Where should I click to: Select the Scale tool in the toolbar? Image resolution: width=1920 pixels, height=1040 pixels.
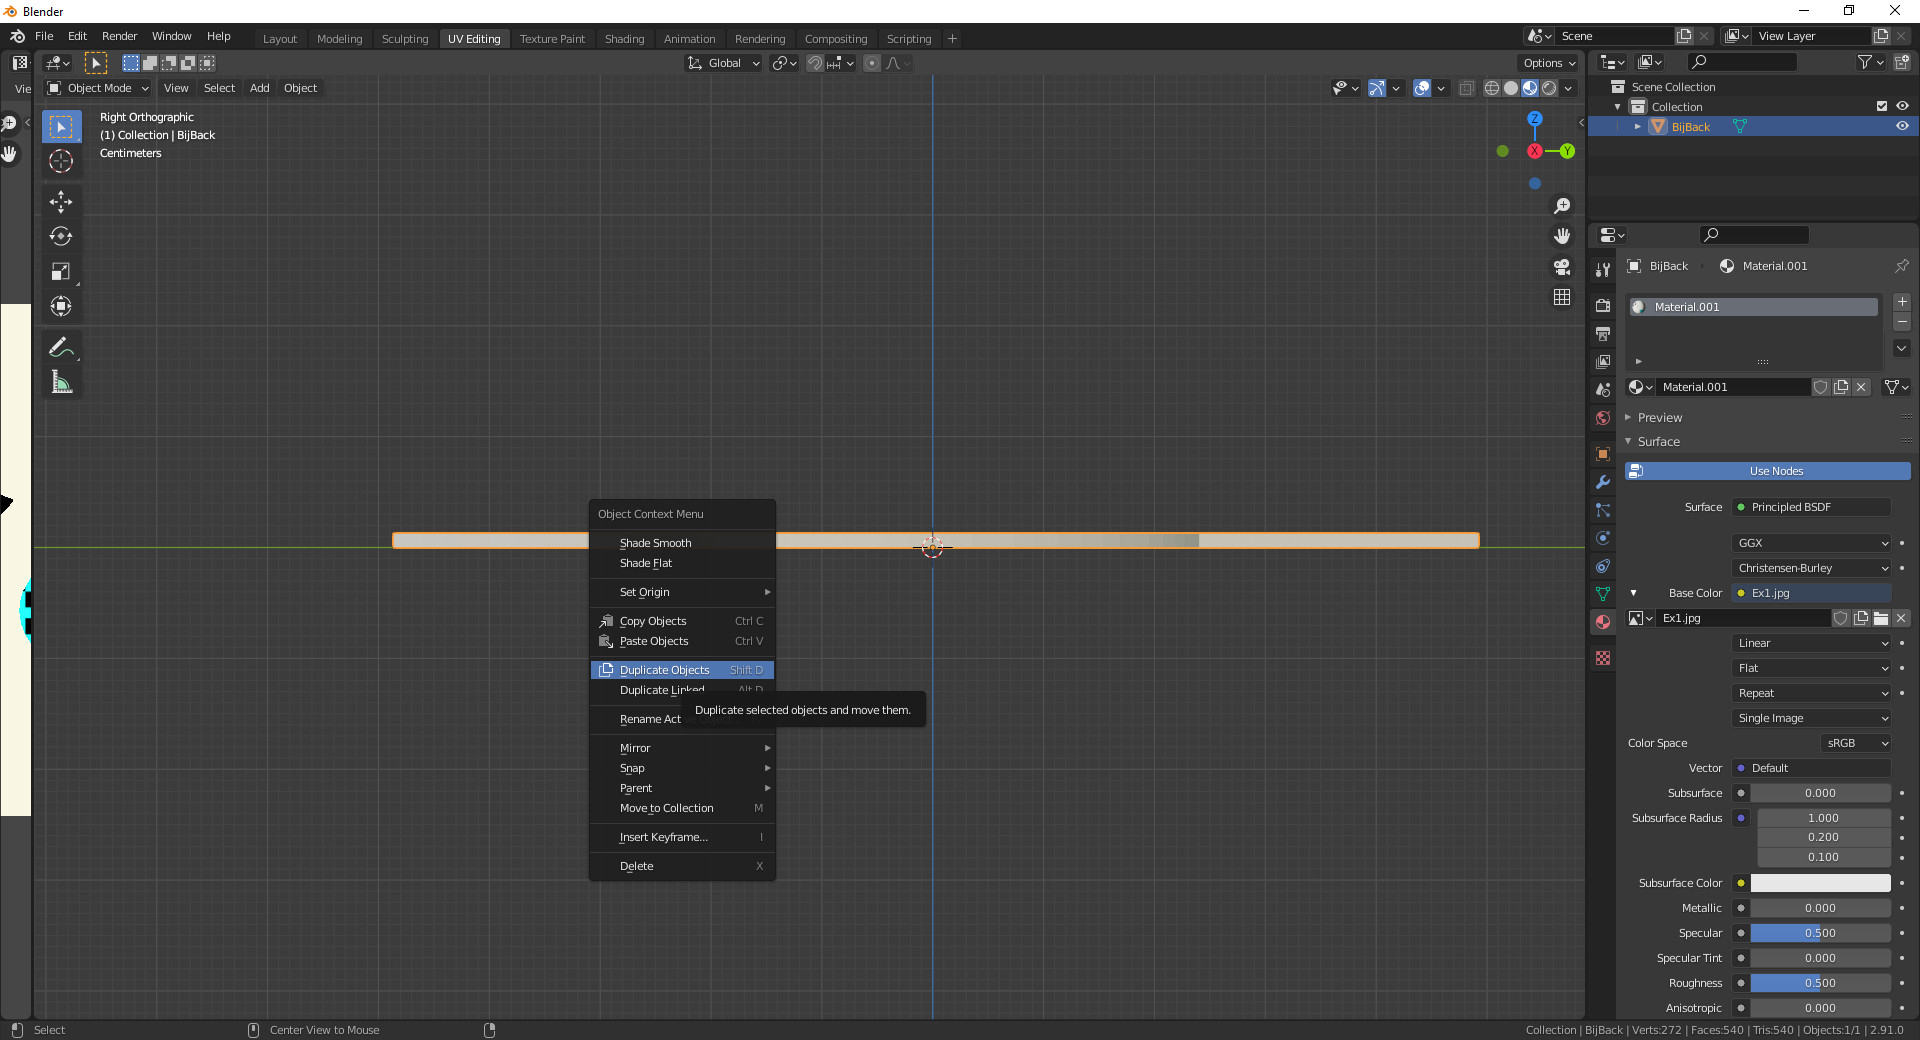(x=61, y=272)
